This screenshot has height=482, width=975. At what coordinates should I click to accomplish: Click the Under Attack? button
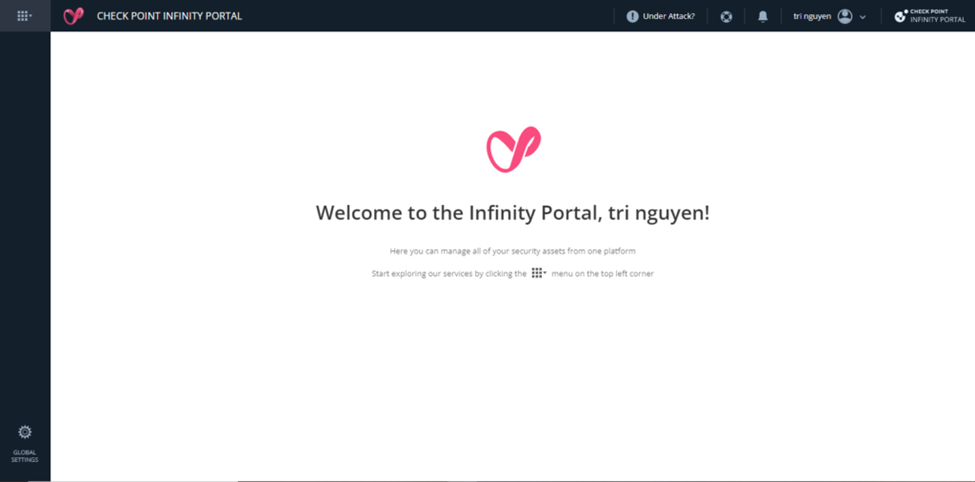(x=660, y=17)
